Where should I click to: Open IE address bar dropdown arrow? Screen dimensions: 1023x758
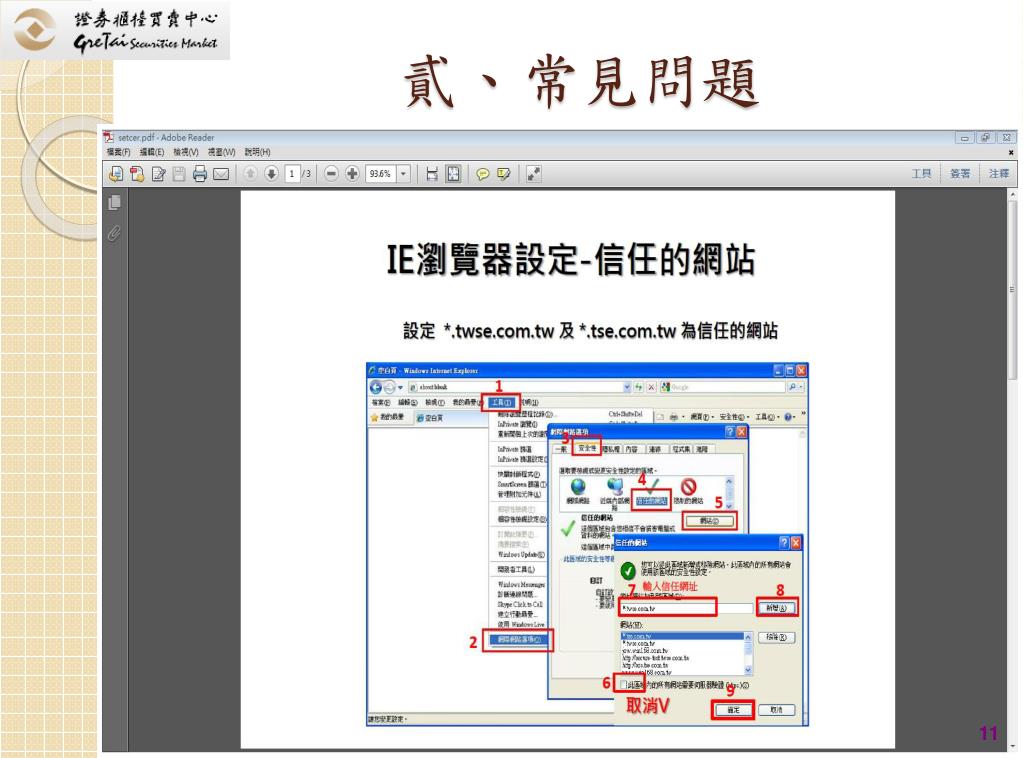point(627,387)
